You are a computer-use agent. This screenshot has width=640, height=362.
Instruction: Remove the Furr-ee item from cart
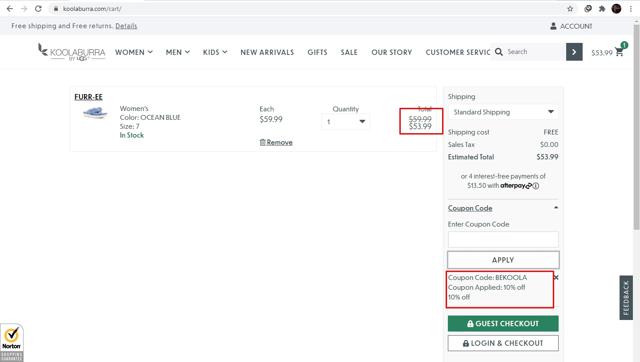[x=276, y=142]
